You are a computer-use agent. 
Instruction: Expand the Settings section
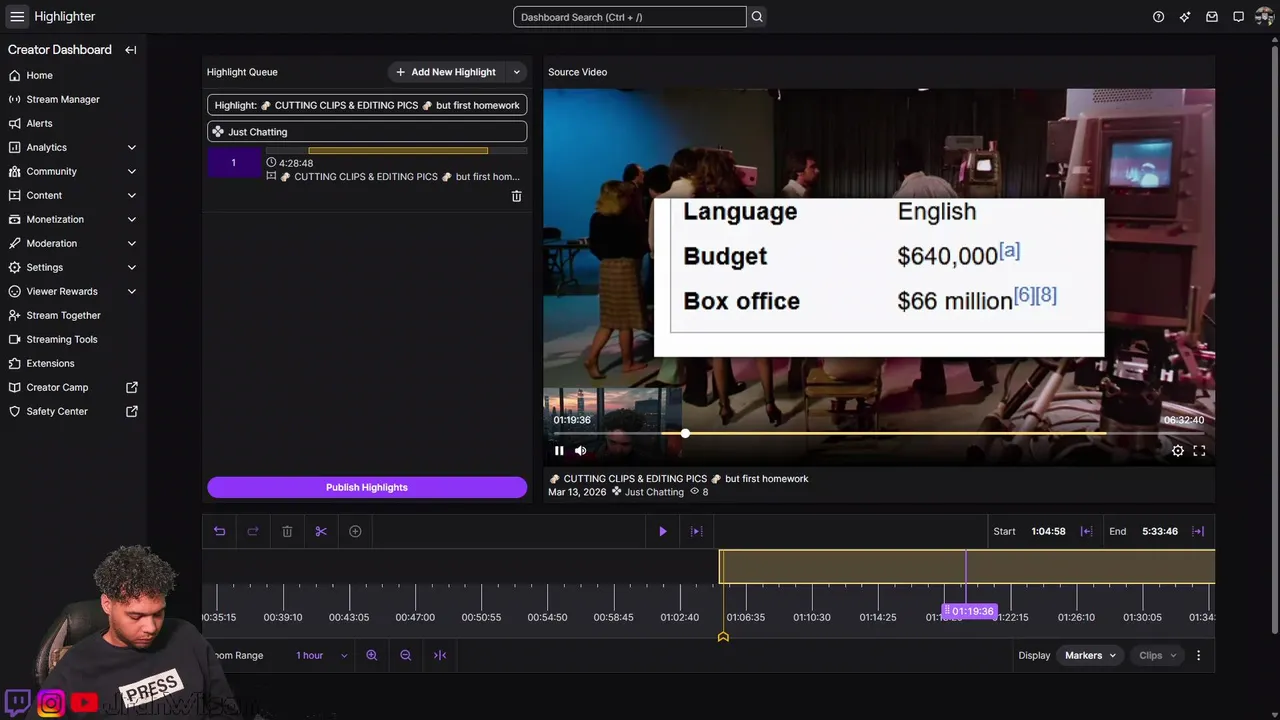(132, 267)
